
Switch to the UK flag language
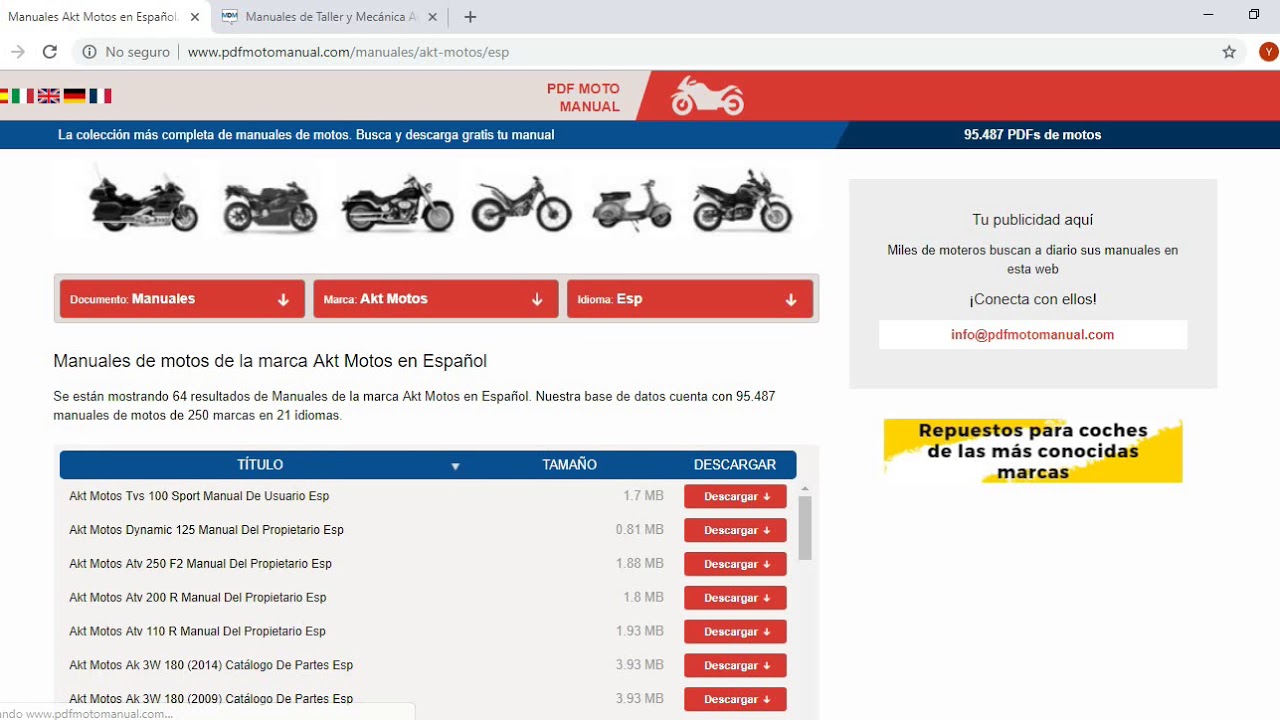(48, 96)
